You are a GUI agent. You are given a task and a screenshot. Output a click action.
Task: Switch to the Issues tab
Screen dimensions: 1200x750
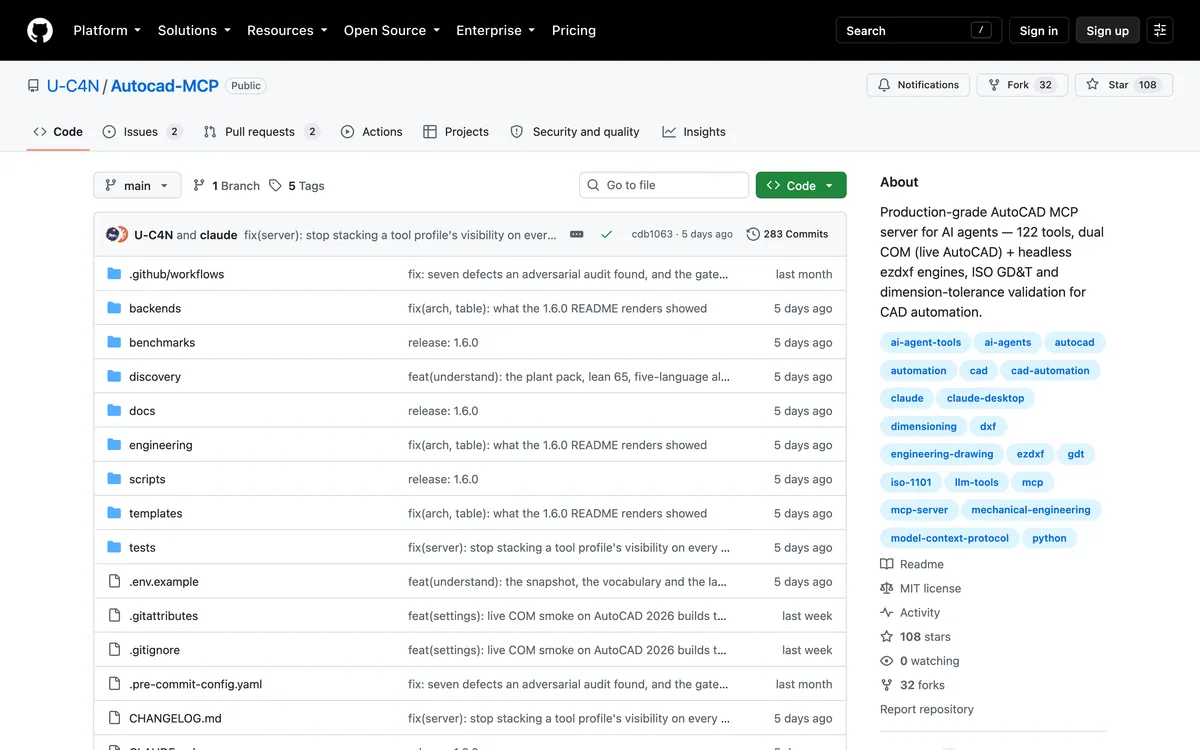[x=142, y=132]
